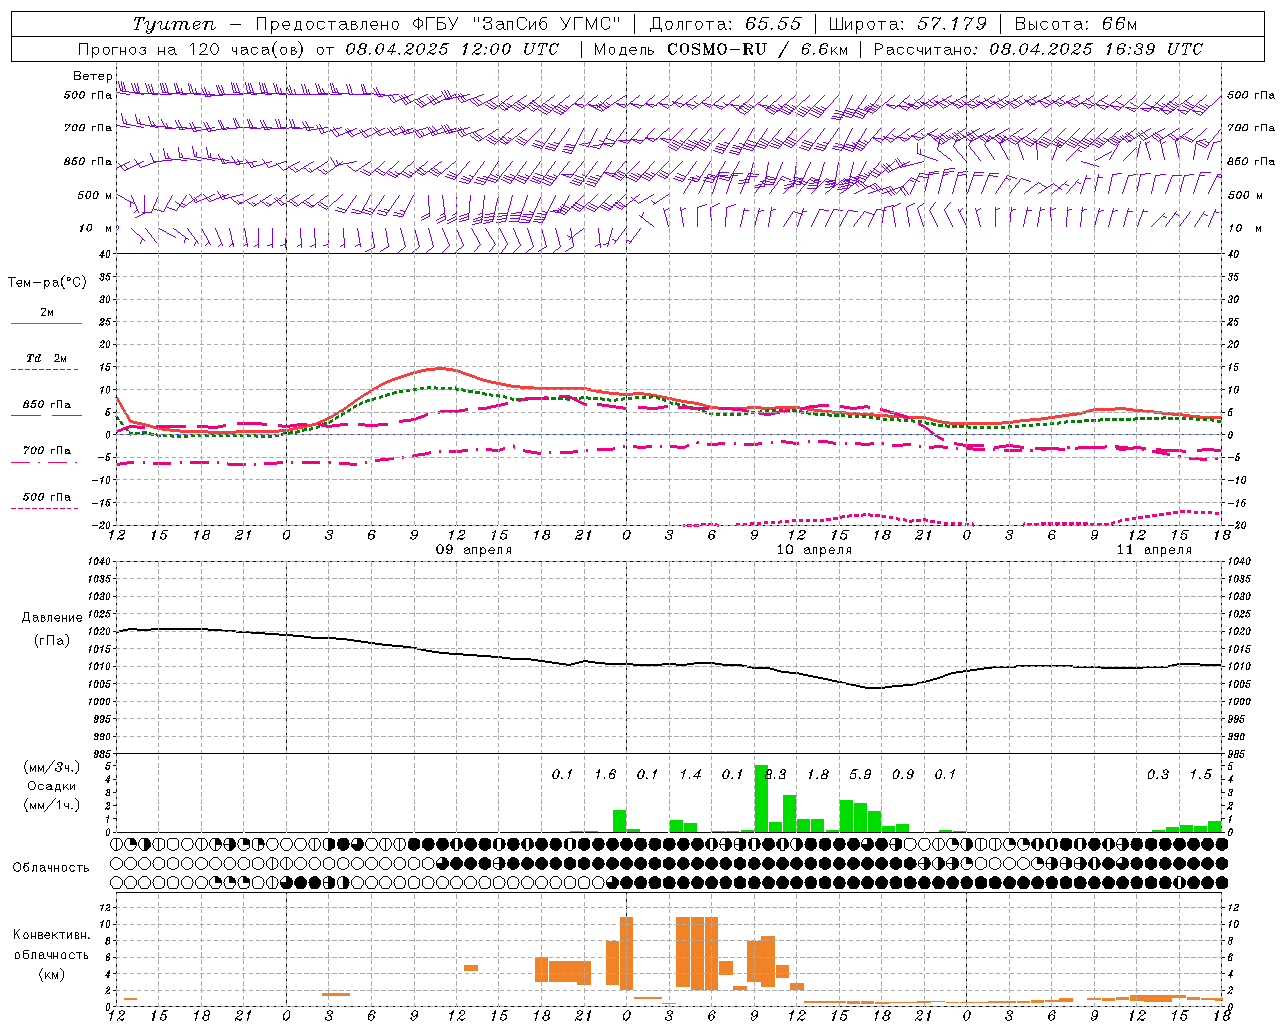Click the "Конвективн." convective cloud label
This screenshot has height=1024, width=1280.
pos(52,935)
